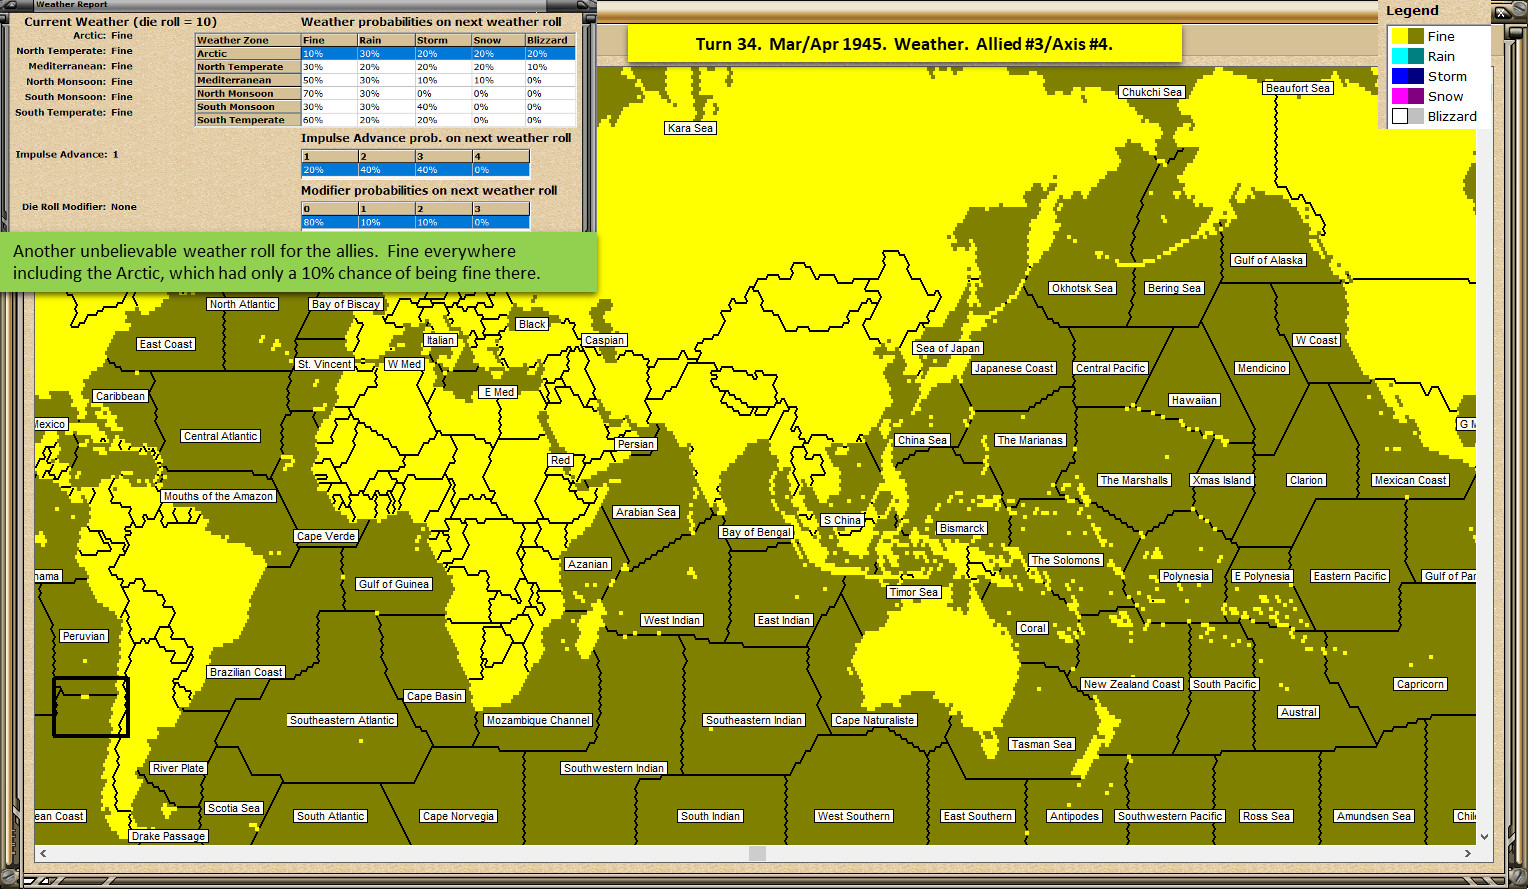Click the dark teal Rain legend swatch

click(x=1416, y=56)
